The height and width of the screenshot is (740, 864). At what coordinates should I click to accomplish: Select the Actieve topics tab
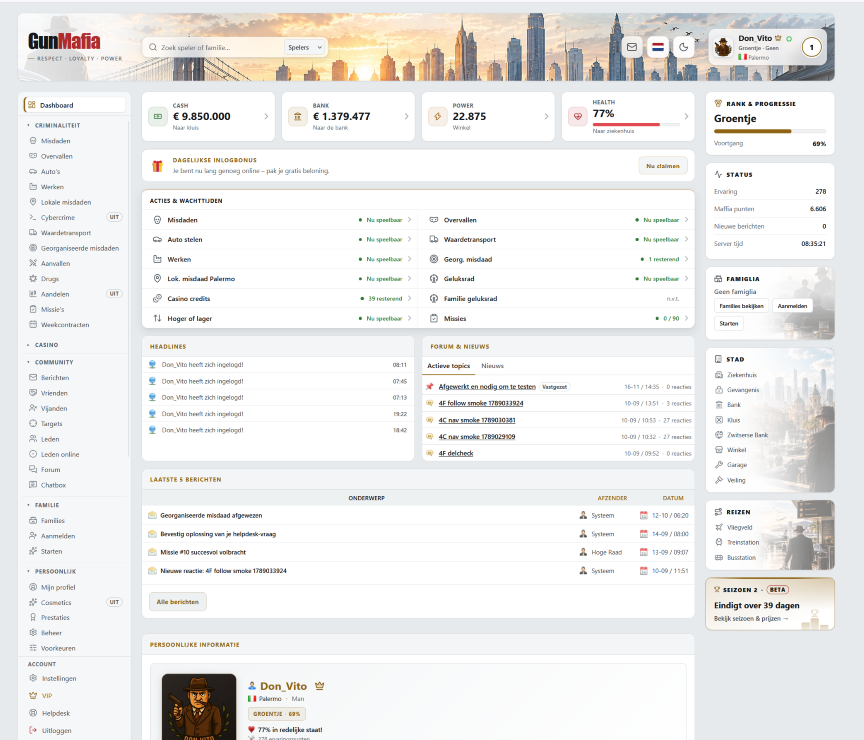[449, 366]
